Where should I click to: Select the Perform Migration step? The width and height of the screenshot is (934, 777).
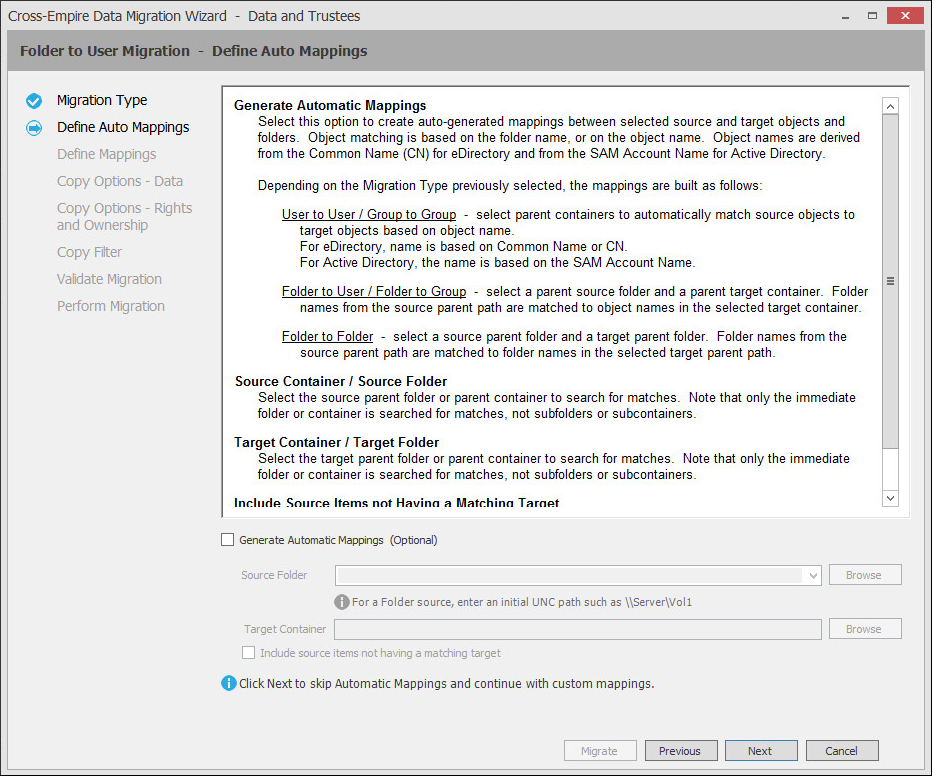[x=111, y=306]
